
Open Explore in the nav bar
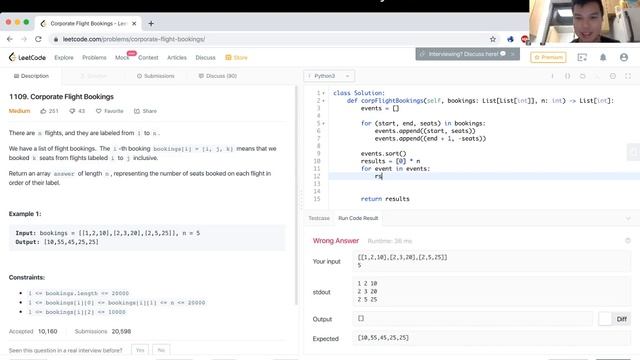tap(64, 58)
